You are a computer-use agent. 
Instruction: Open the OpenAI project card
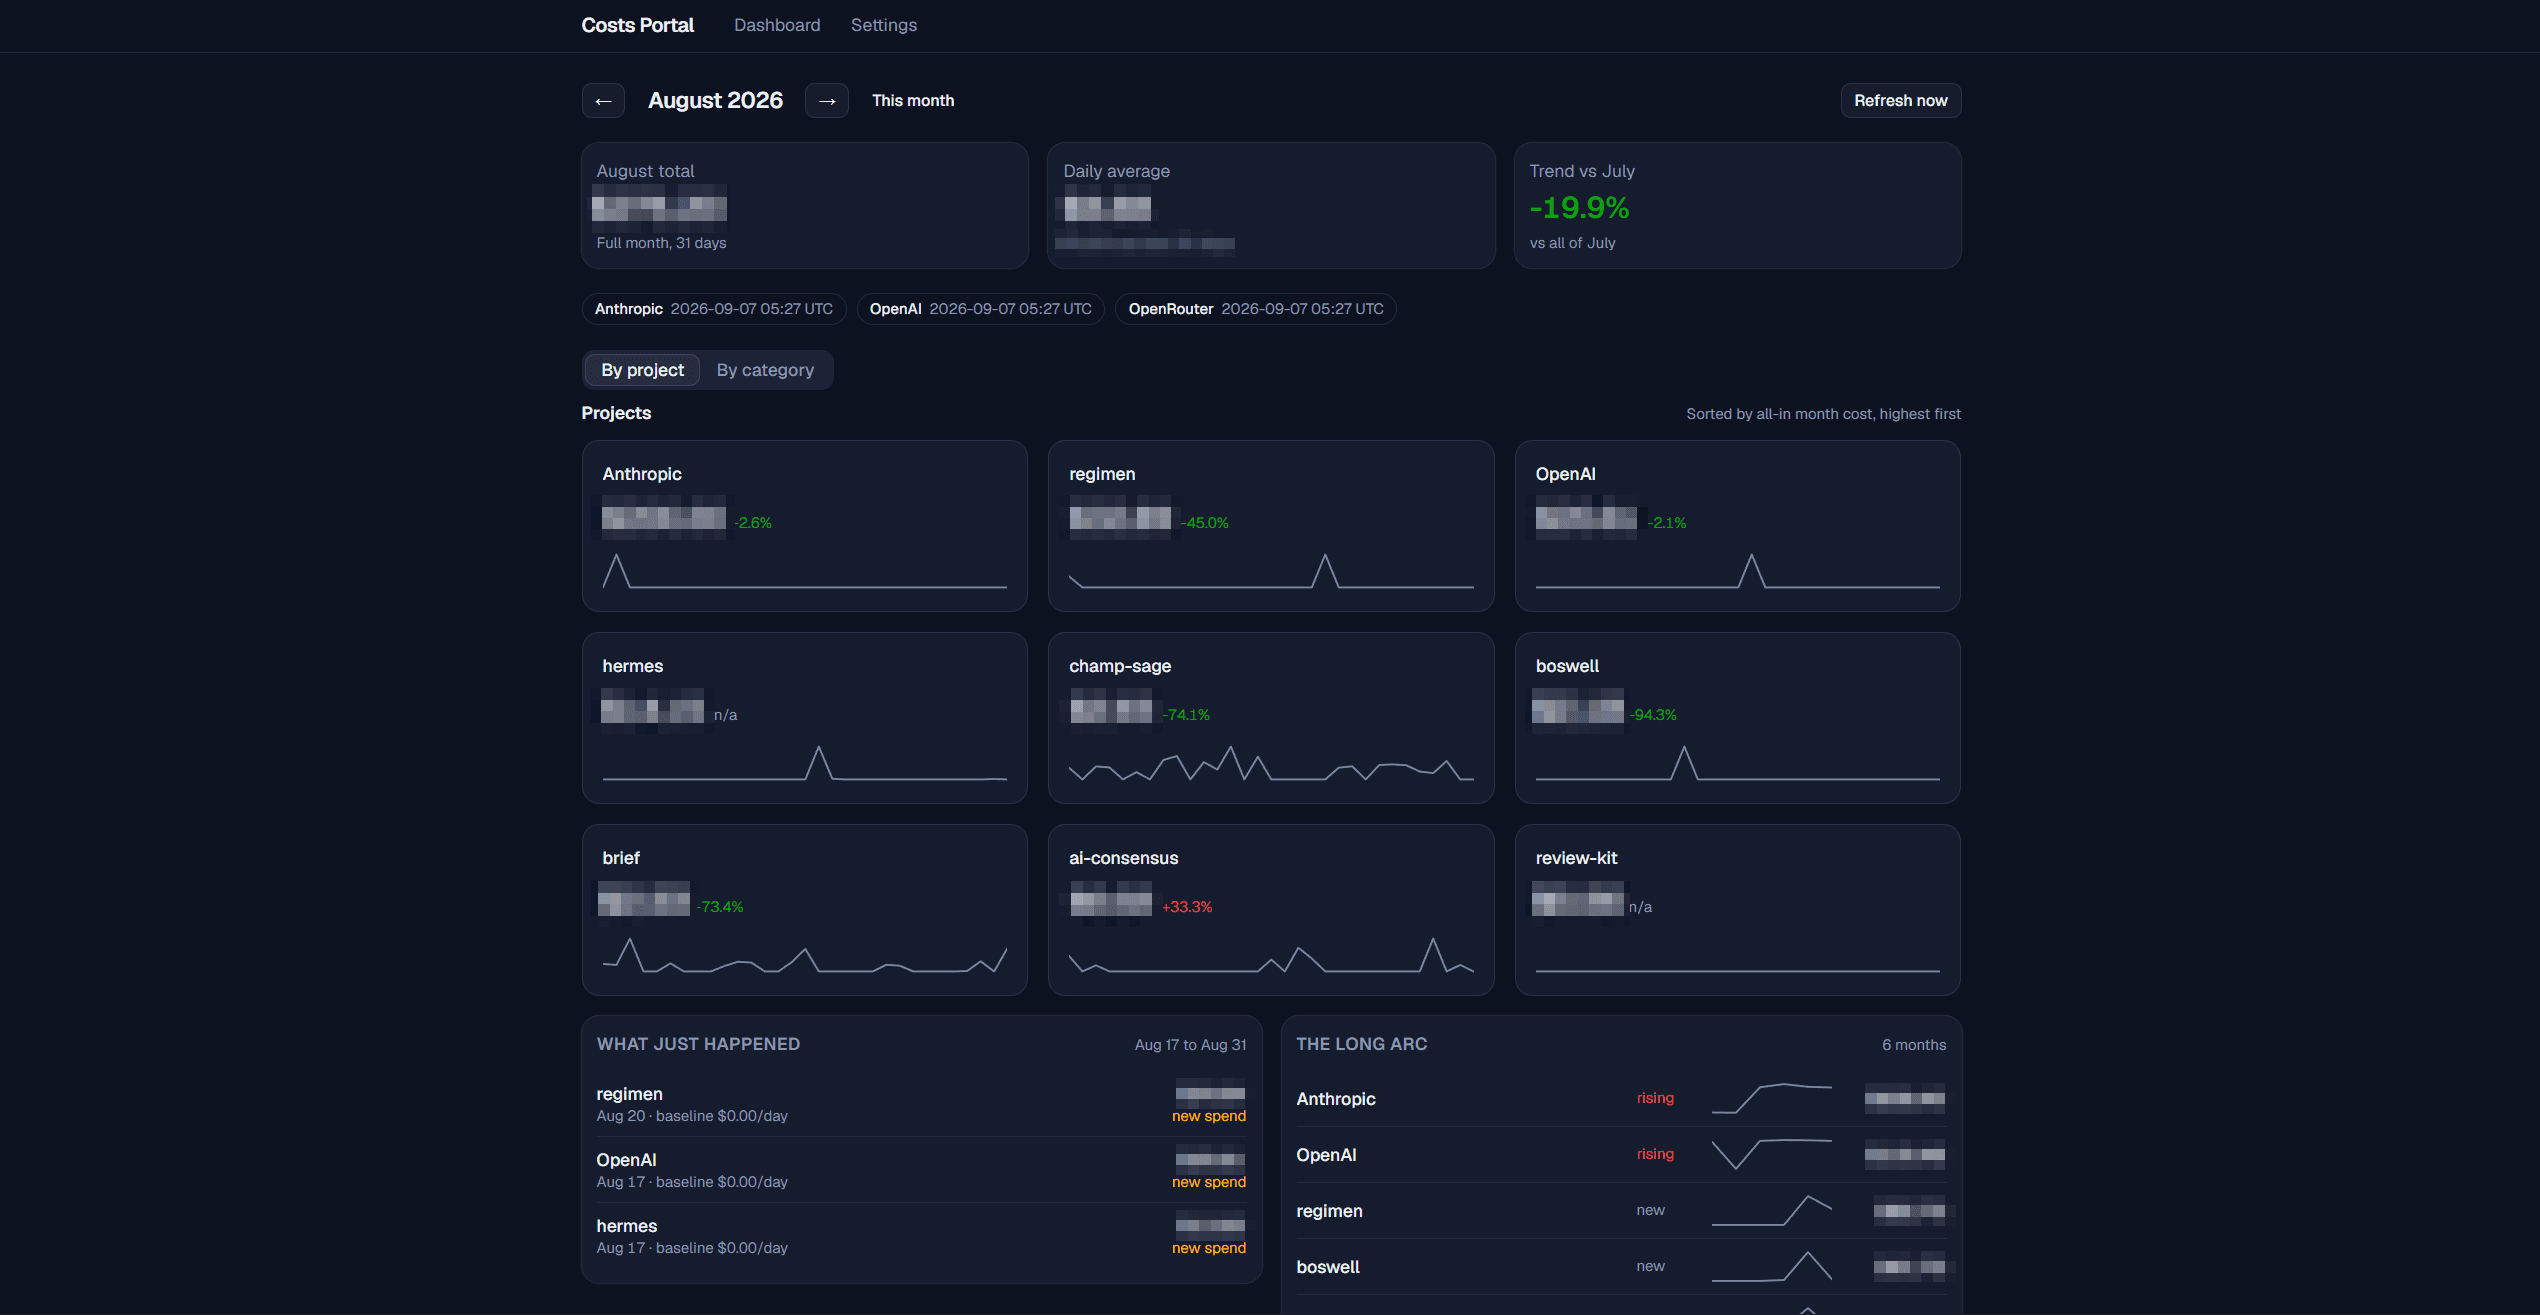[x=1738, y=526]
